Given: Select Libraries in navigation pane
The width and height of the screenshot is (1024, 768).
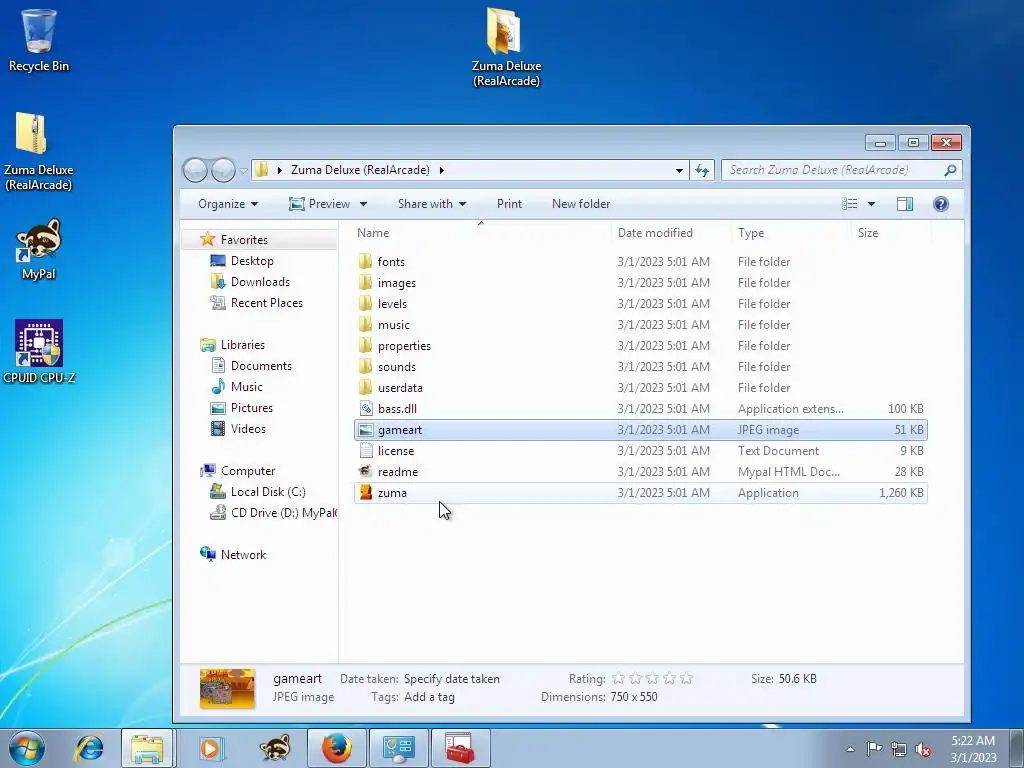Looking at the screenshot, I should coord(242,345).
